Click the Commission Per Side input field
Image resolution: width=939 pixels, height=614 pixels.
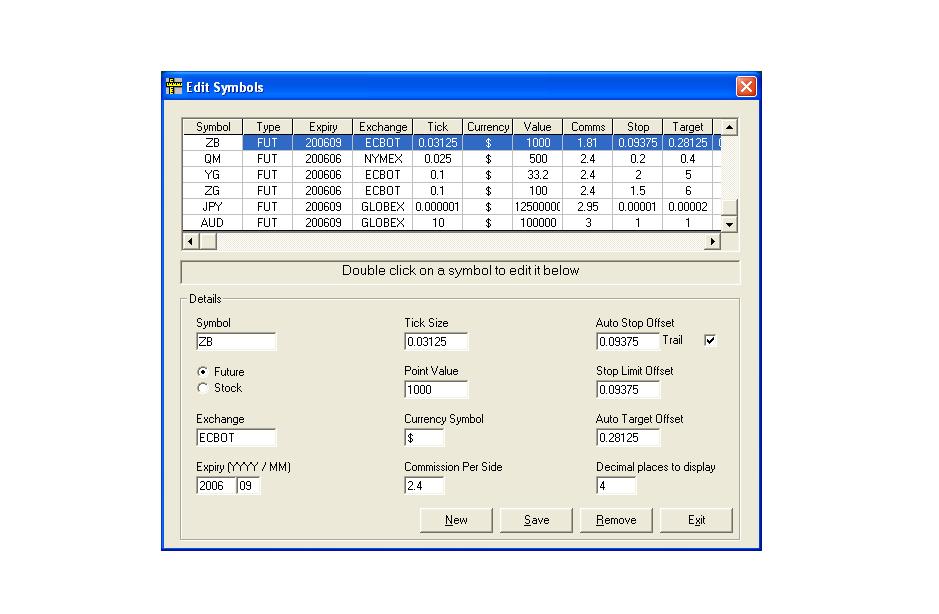424,485
